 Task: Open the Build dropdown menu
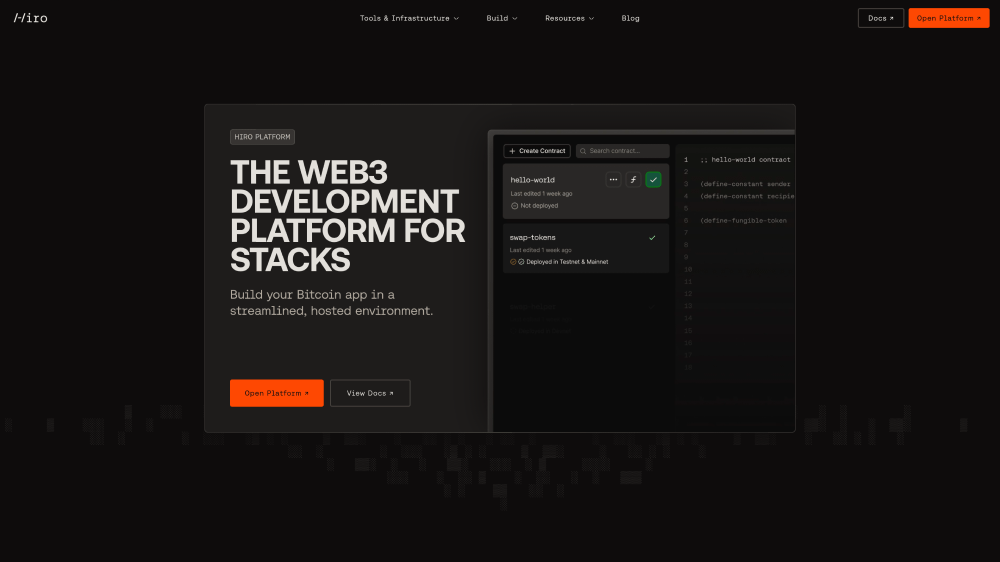click(x=501, y=18)
